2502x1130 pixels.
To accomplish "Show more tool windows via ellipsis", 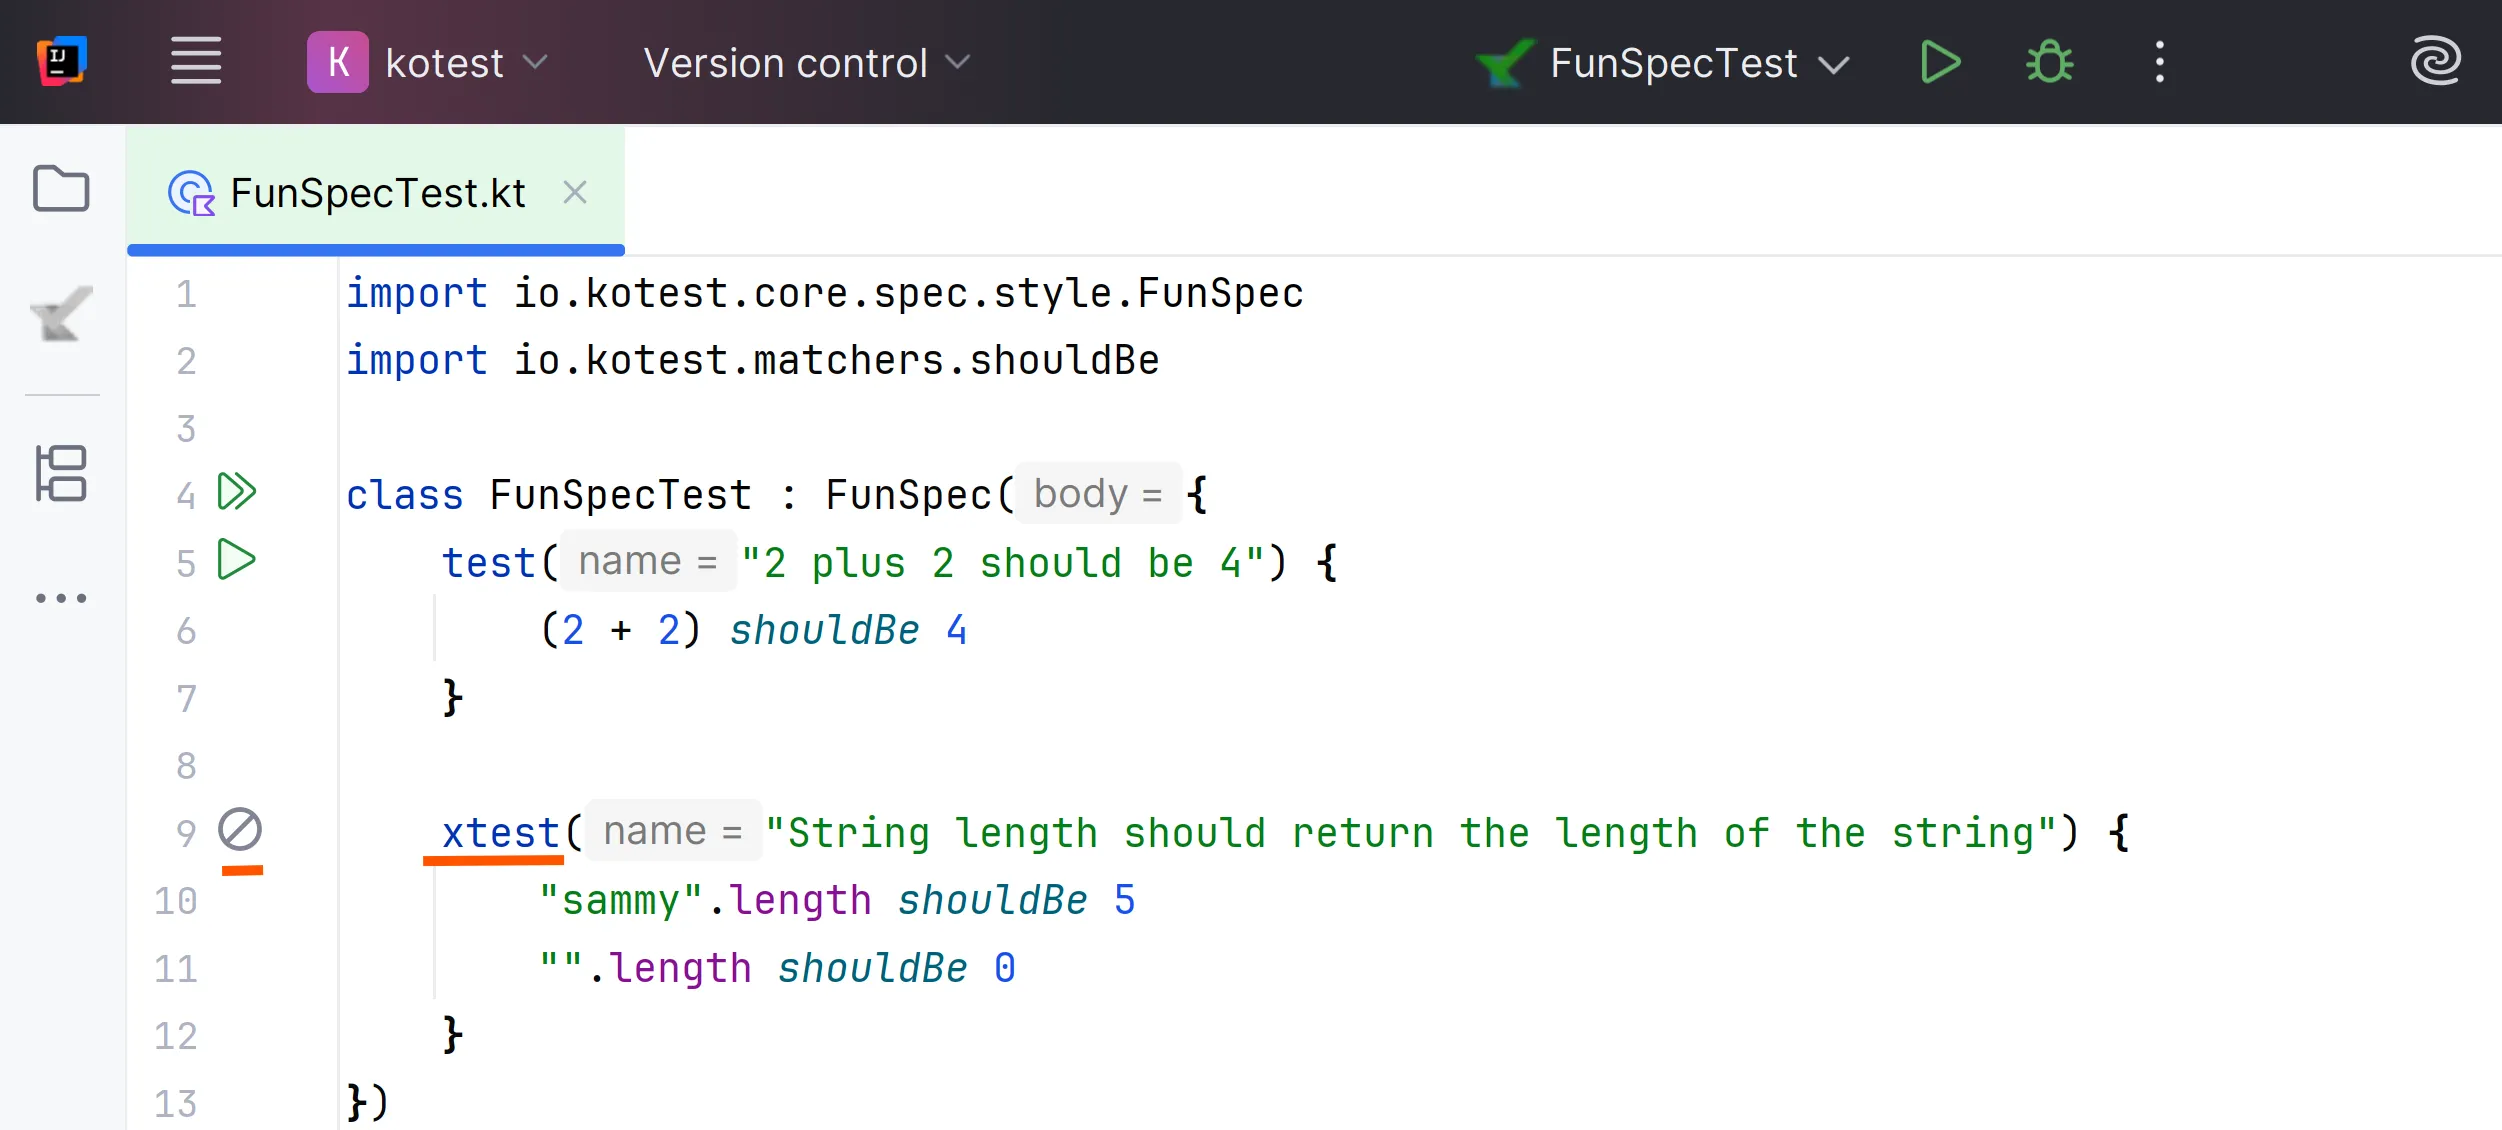I will pos(61,598).
